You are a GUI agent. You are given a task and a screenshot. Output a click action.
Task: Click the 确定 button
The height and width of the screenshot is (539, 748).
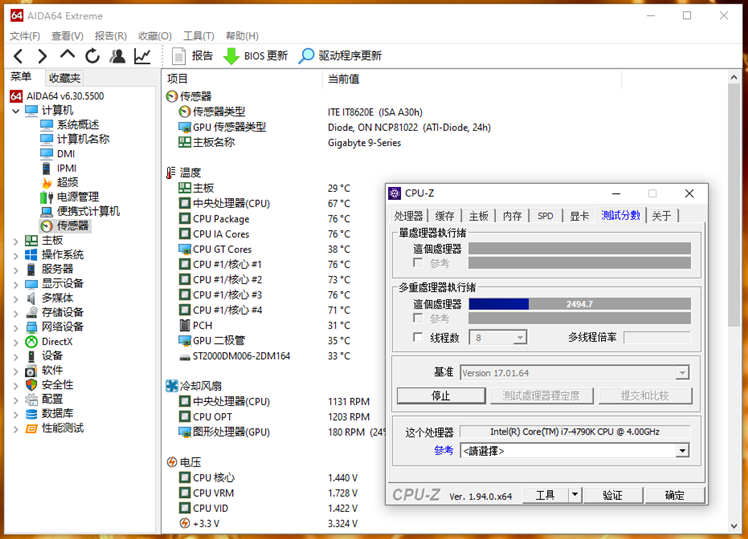[675, 495]
